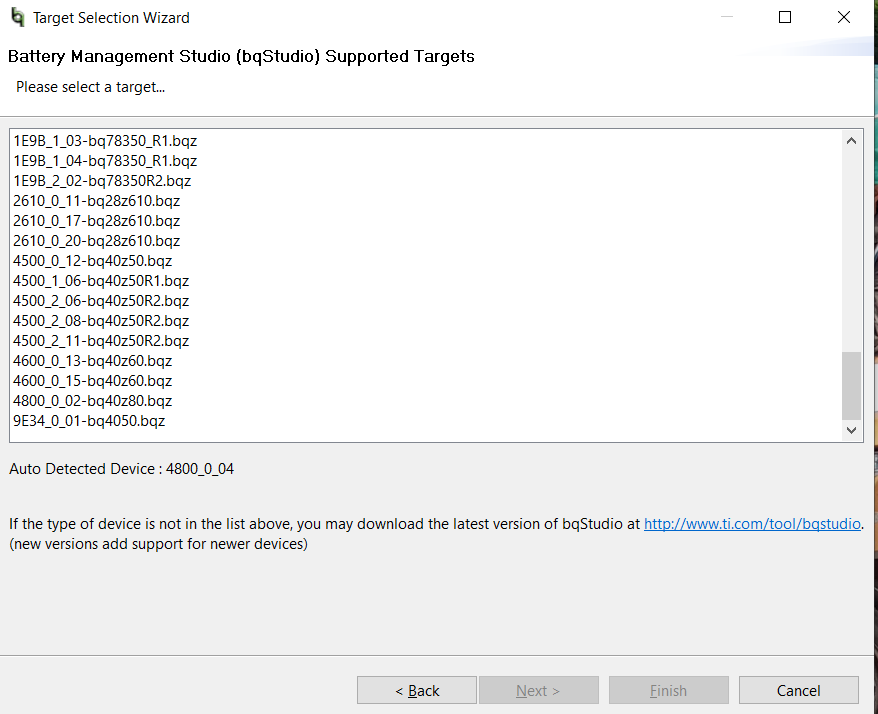The height and width of the screenshot is (714, 878).
Task: Click scrollbar down arrow in target list
Action: pyautogui.click(x=851, y=430)
